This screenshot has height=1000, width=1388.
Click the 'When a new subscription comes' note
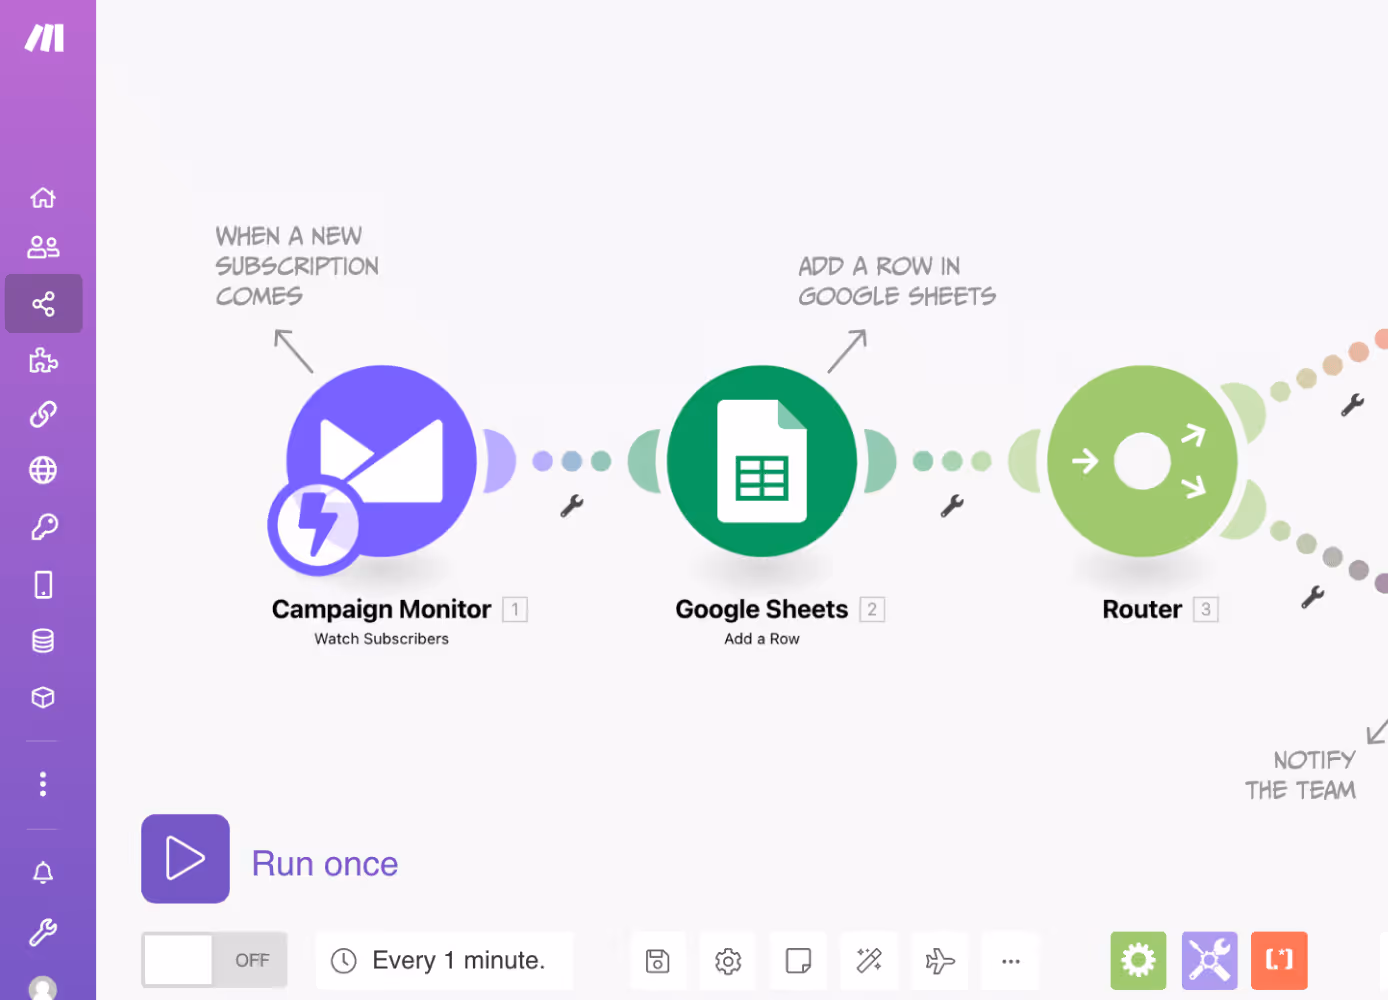point(297,266)
